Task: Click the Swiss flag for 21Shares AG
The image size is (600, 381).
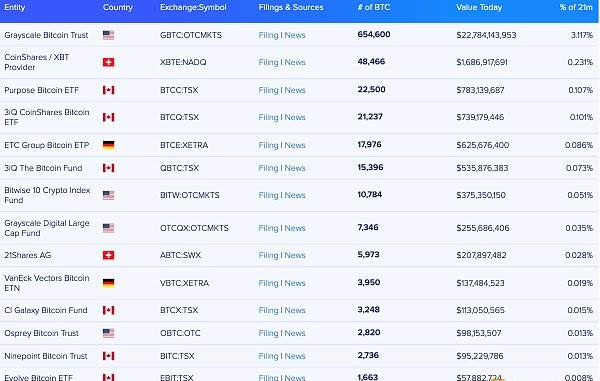Action: click(x=108, y=255)
